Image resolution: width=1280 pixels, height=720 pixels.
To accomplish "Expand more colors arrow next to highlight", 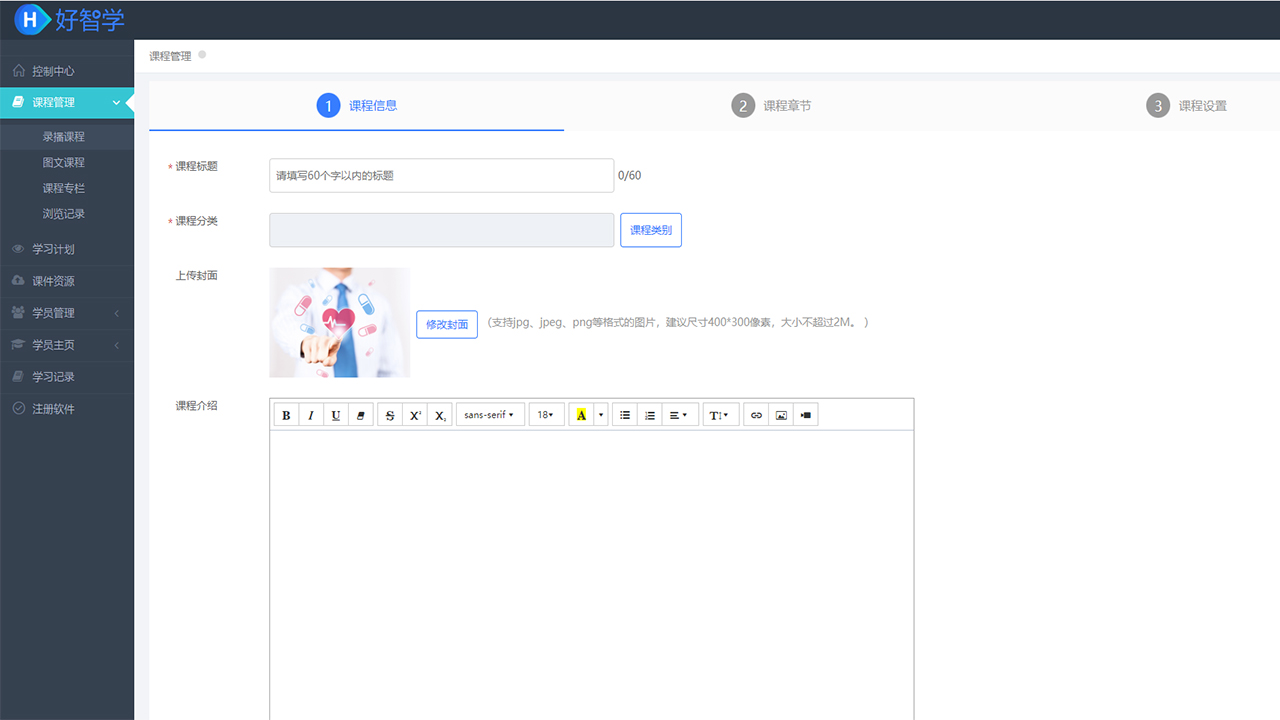I will (x=601, y=415).
